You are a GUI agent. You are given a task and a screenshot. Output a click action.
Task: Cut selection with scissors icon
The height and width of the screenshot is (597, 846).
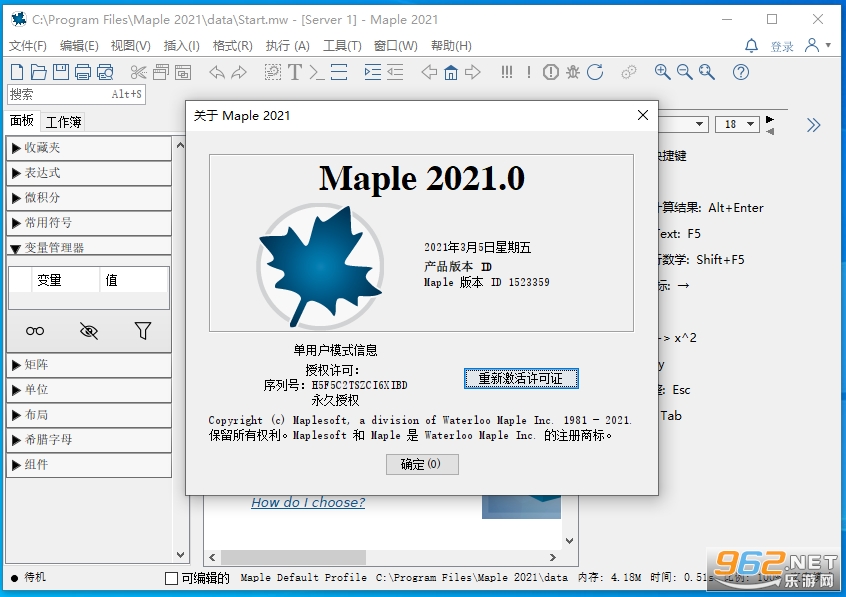coord(139,72)
